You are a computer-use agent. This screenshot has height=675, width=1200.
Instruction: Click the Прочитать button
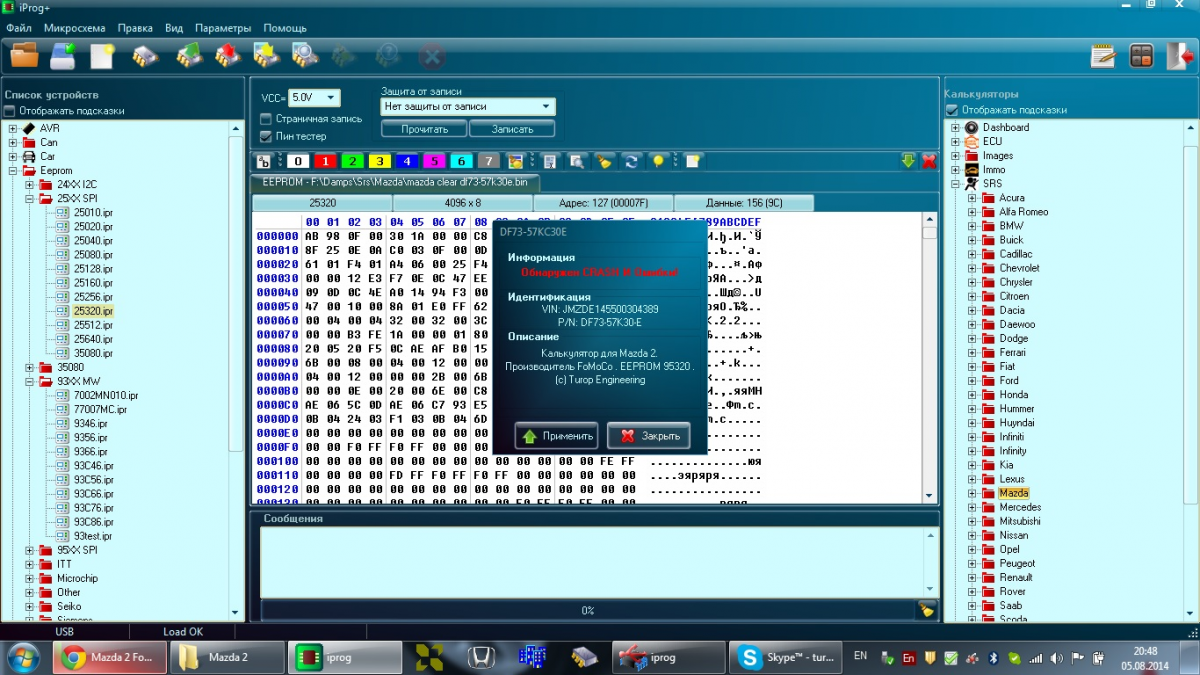coord(424,129)
